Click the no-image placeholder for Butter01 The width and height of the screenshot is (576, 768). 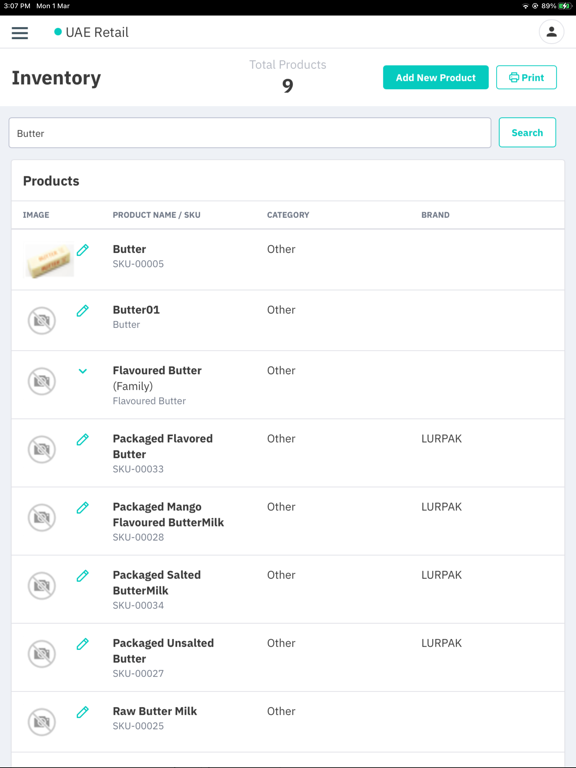tap(42, 321)
